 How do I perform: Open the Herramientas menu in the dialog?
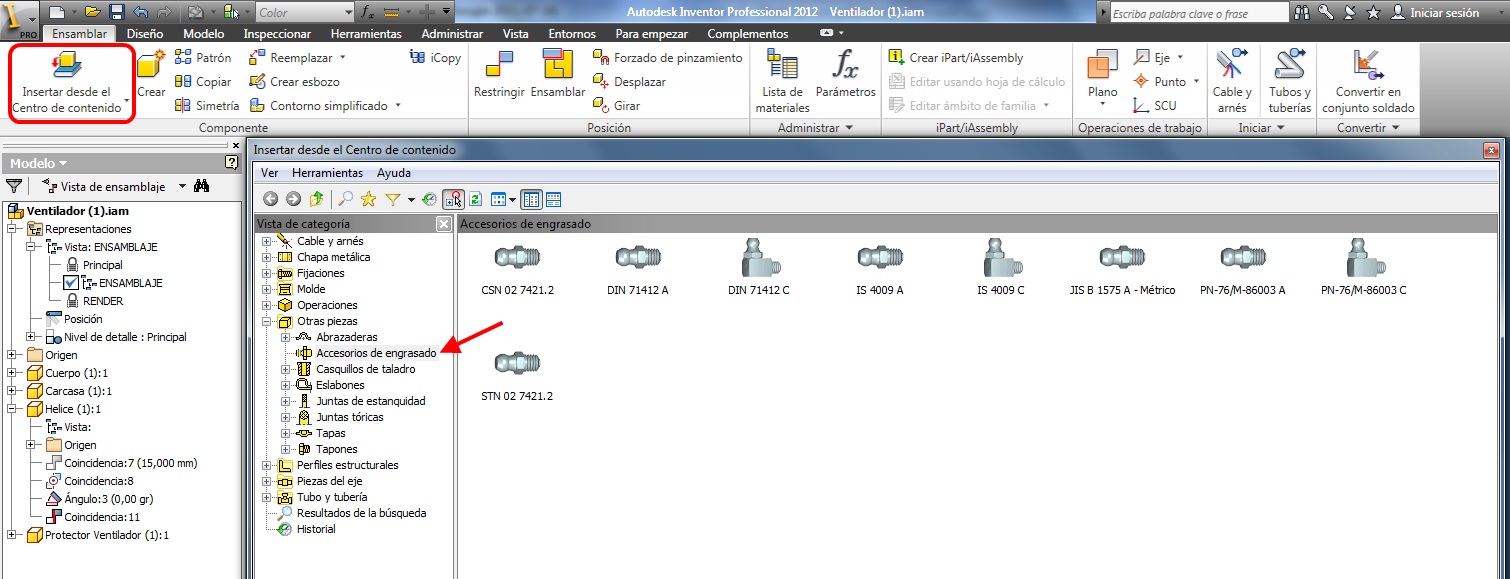tap(328, 173)
